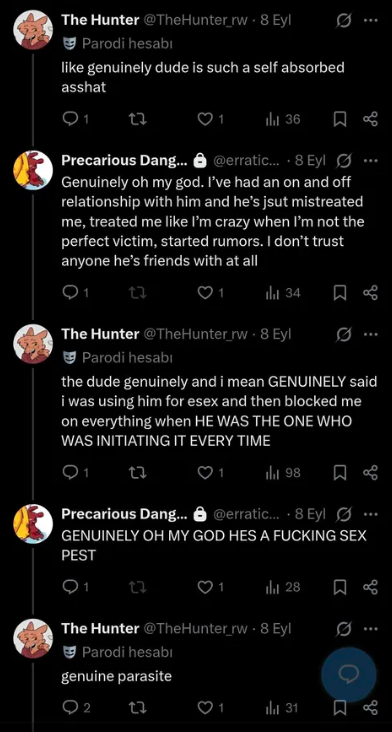392x732 pixels.
Task: Open three-dot menu on the "SEX PEST" tweet
Action: tap(370, 514)
